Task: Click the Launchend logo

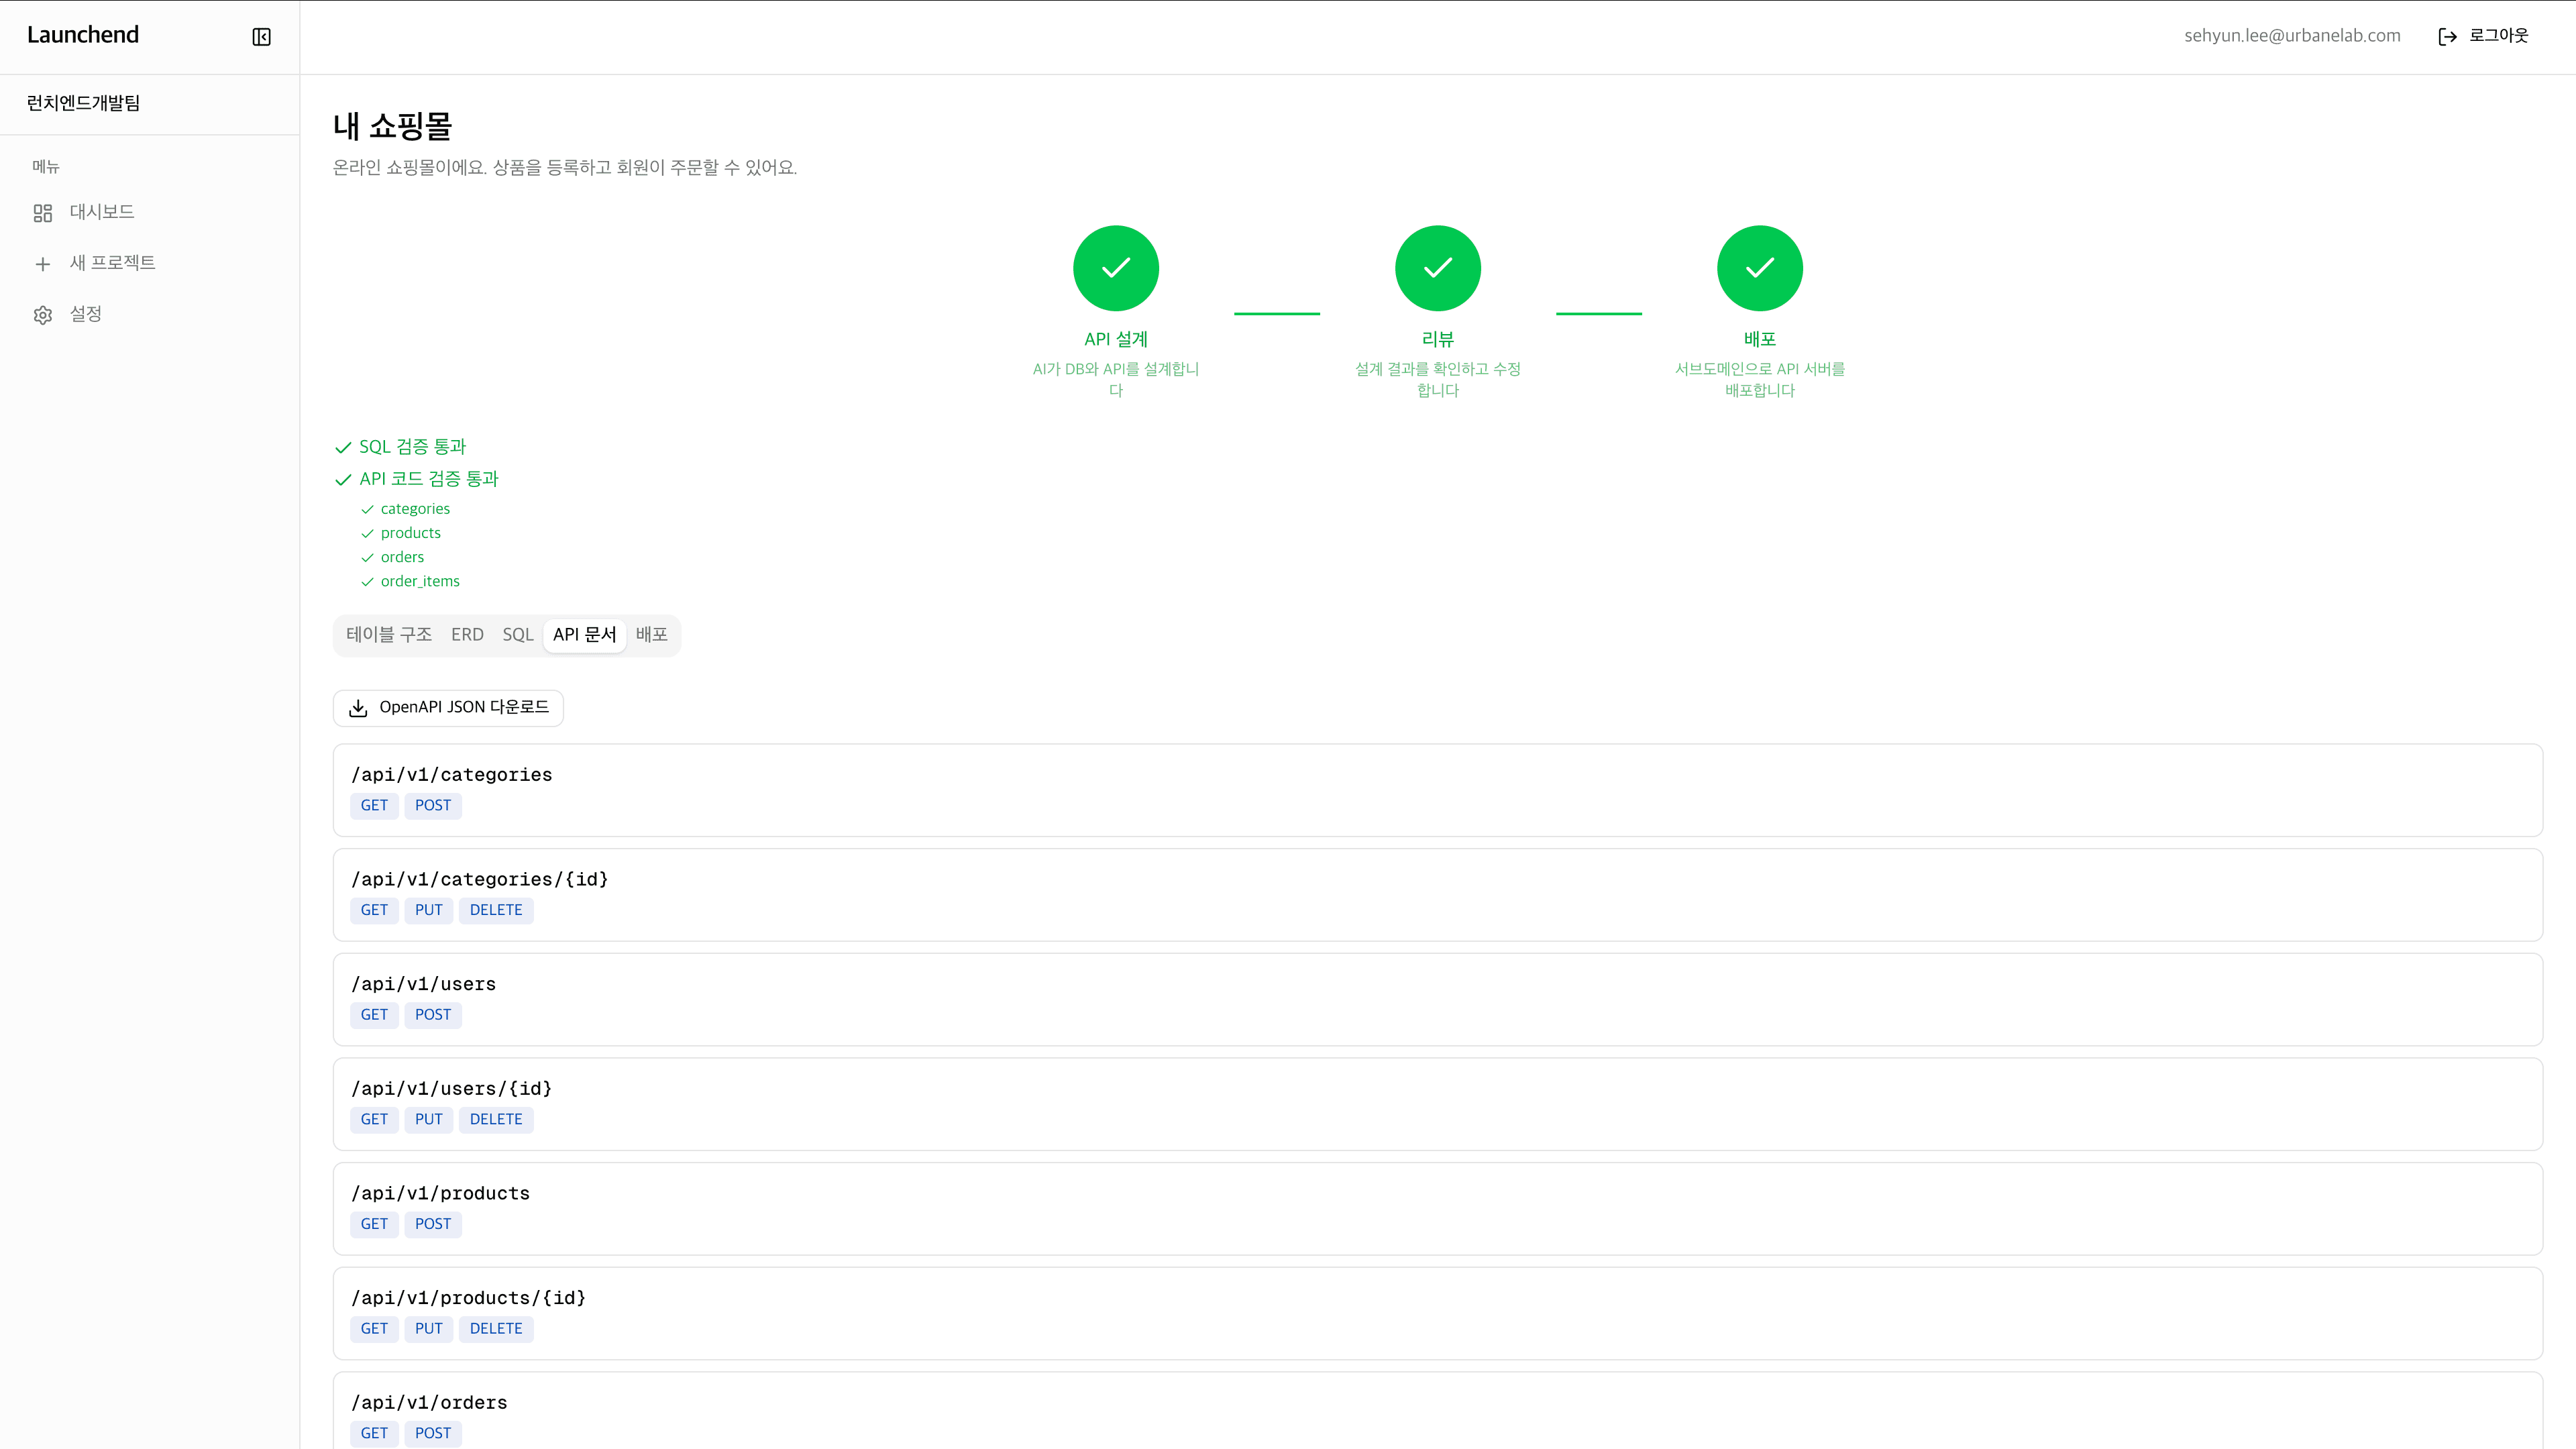Action: [x=83, y=35]
